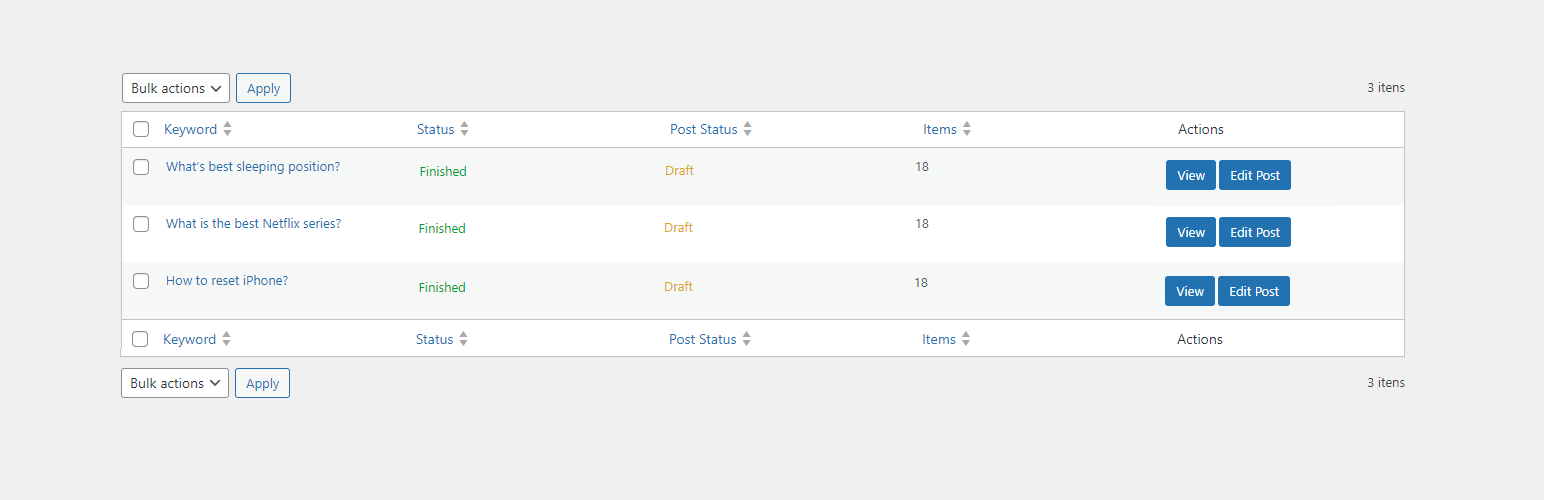Click sort arrows beside bottom Items header
1544x500 pixels.
(x=966, y=339)
